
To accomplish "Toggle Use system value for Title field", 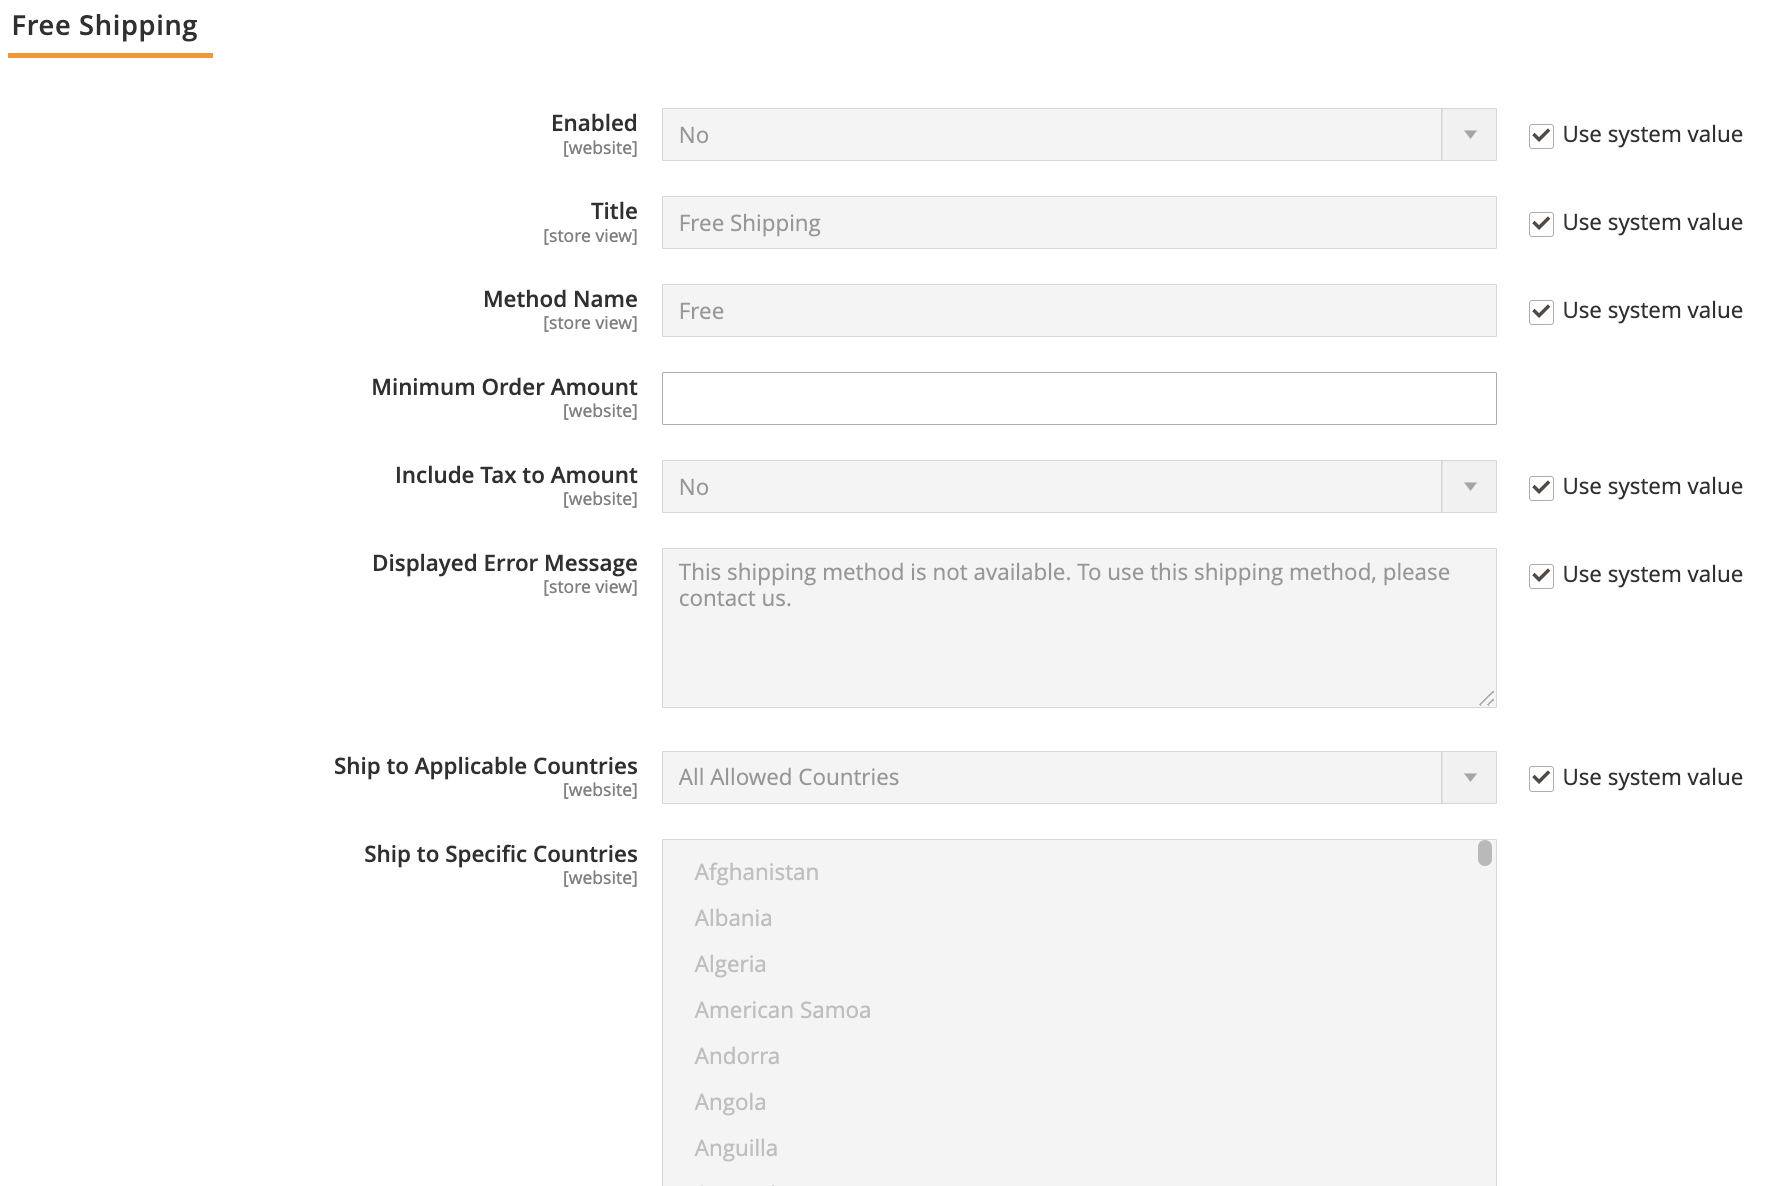I will click(1540, 224).
